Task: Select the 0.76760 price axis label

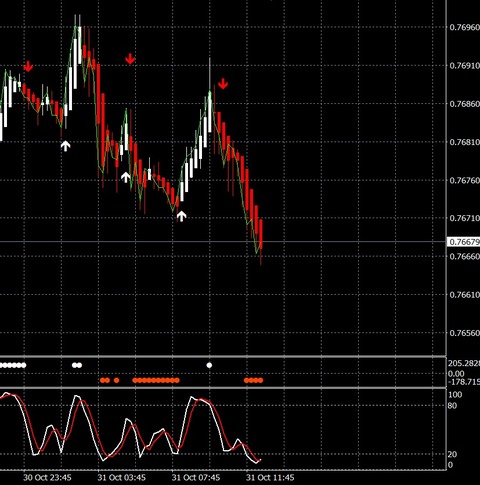Action: pos(465,180)
